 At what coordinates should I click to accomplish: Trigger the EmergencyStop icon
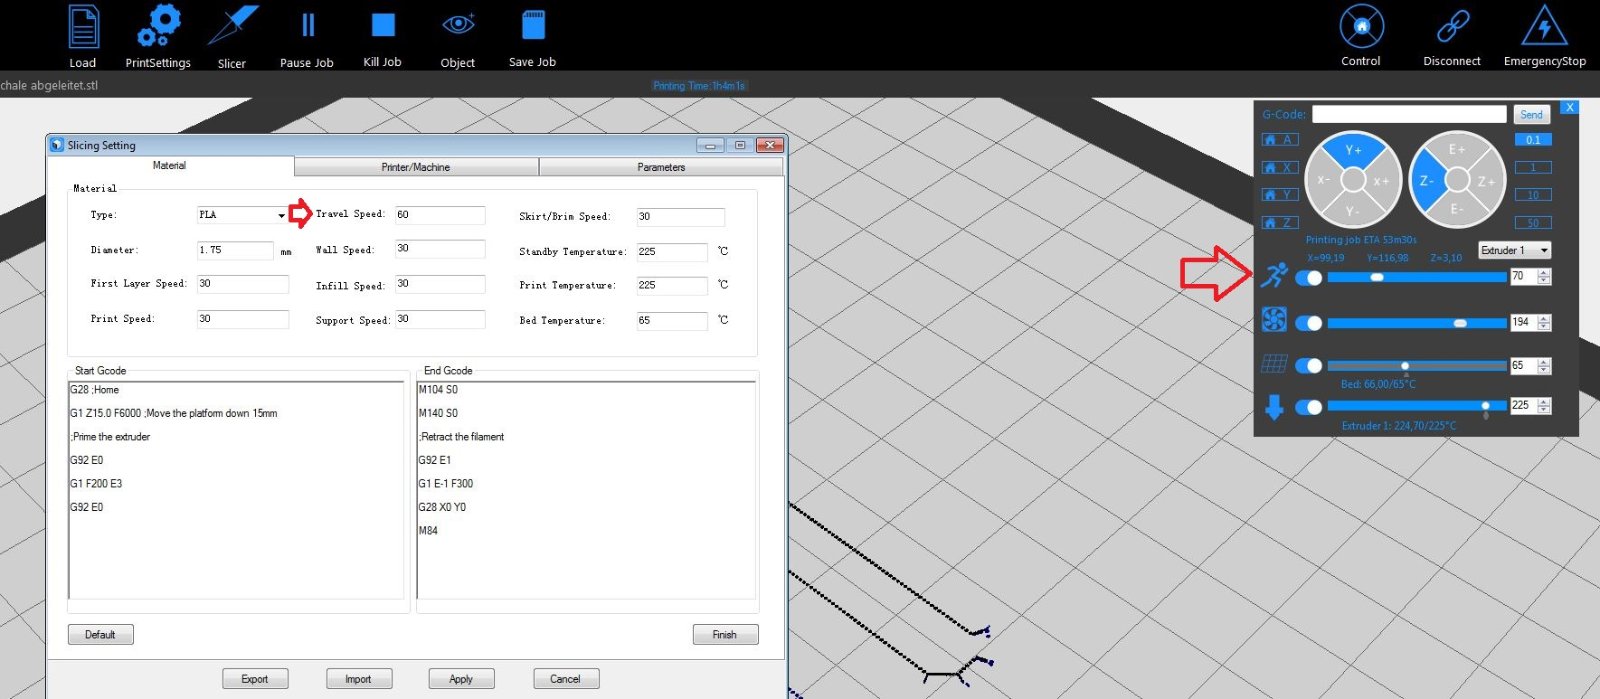point(1544,27)
